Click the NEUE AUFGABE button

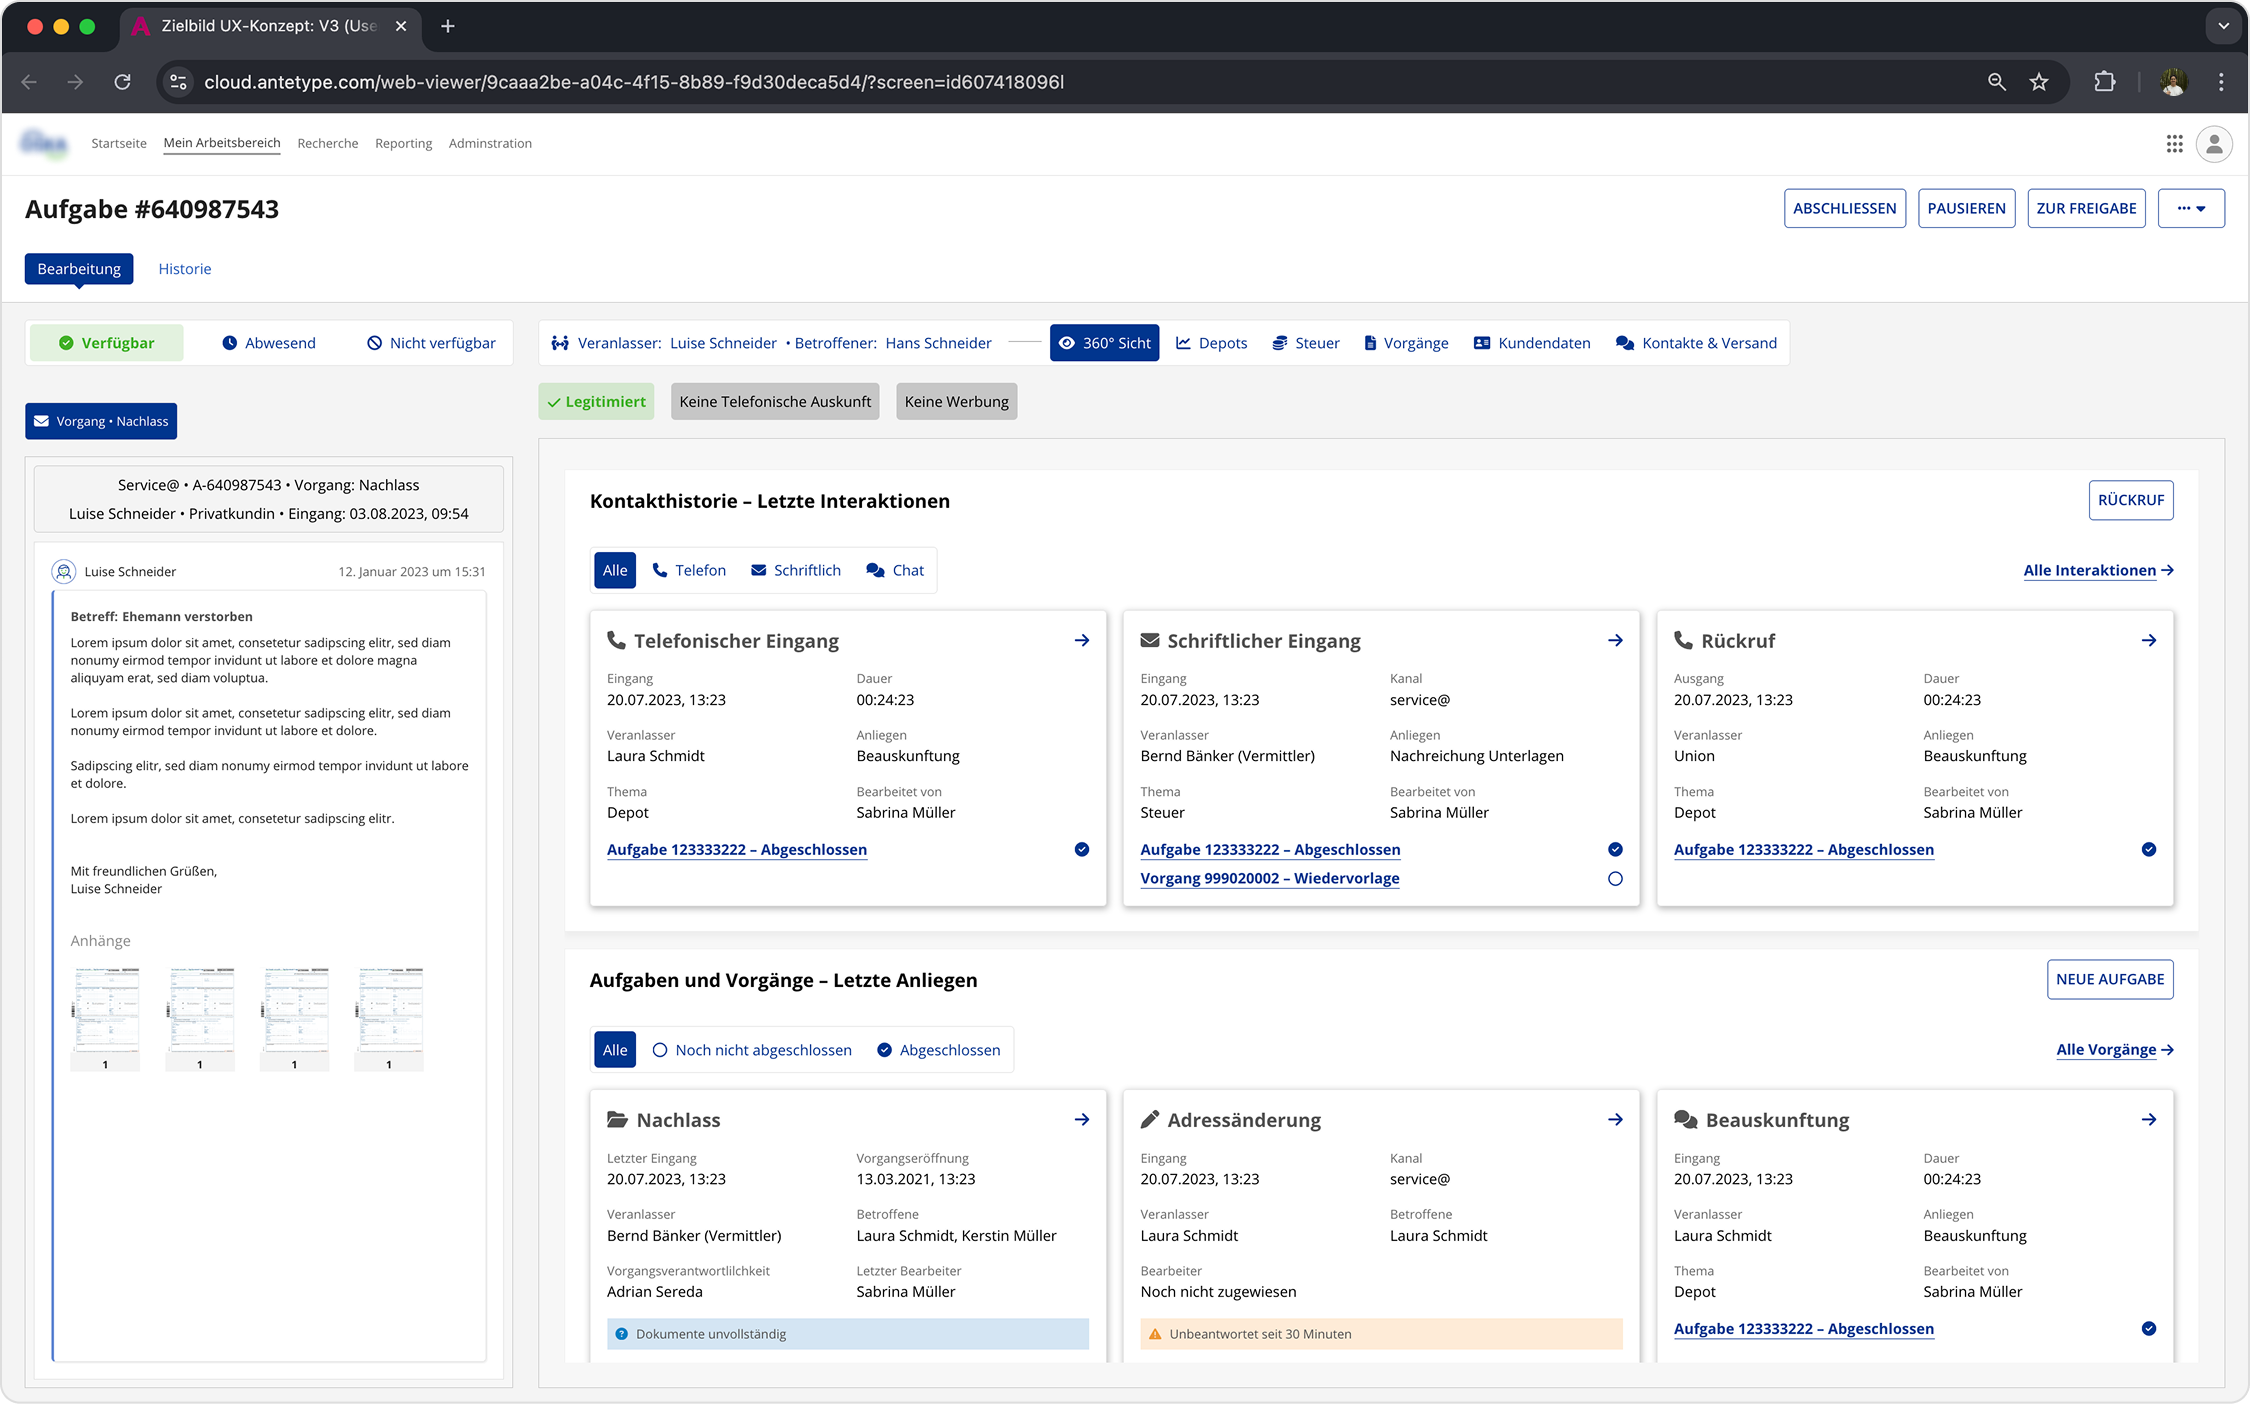tap(2110, 979)
